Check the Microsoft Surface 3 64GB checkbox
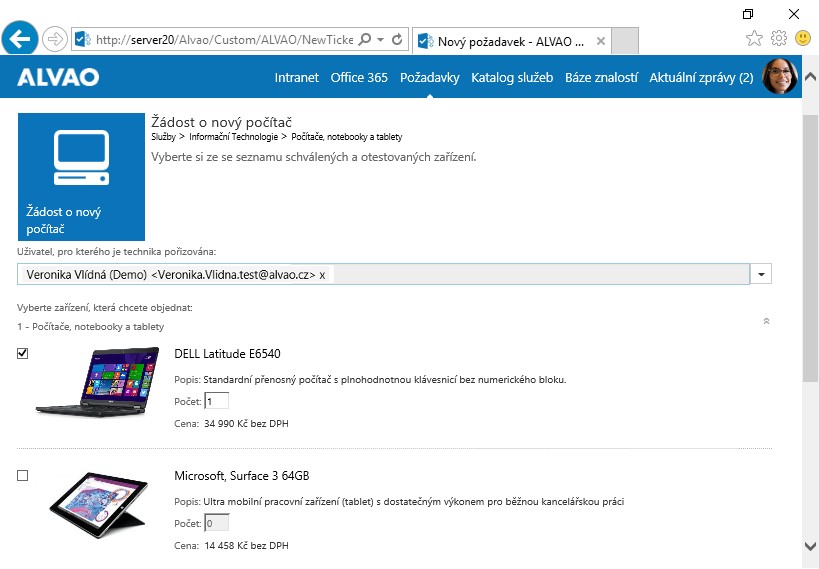The image size is (819, 569). tap(22, 475)
